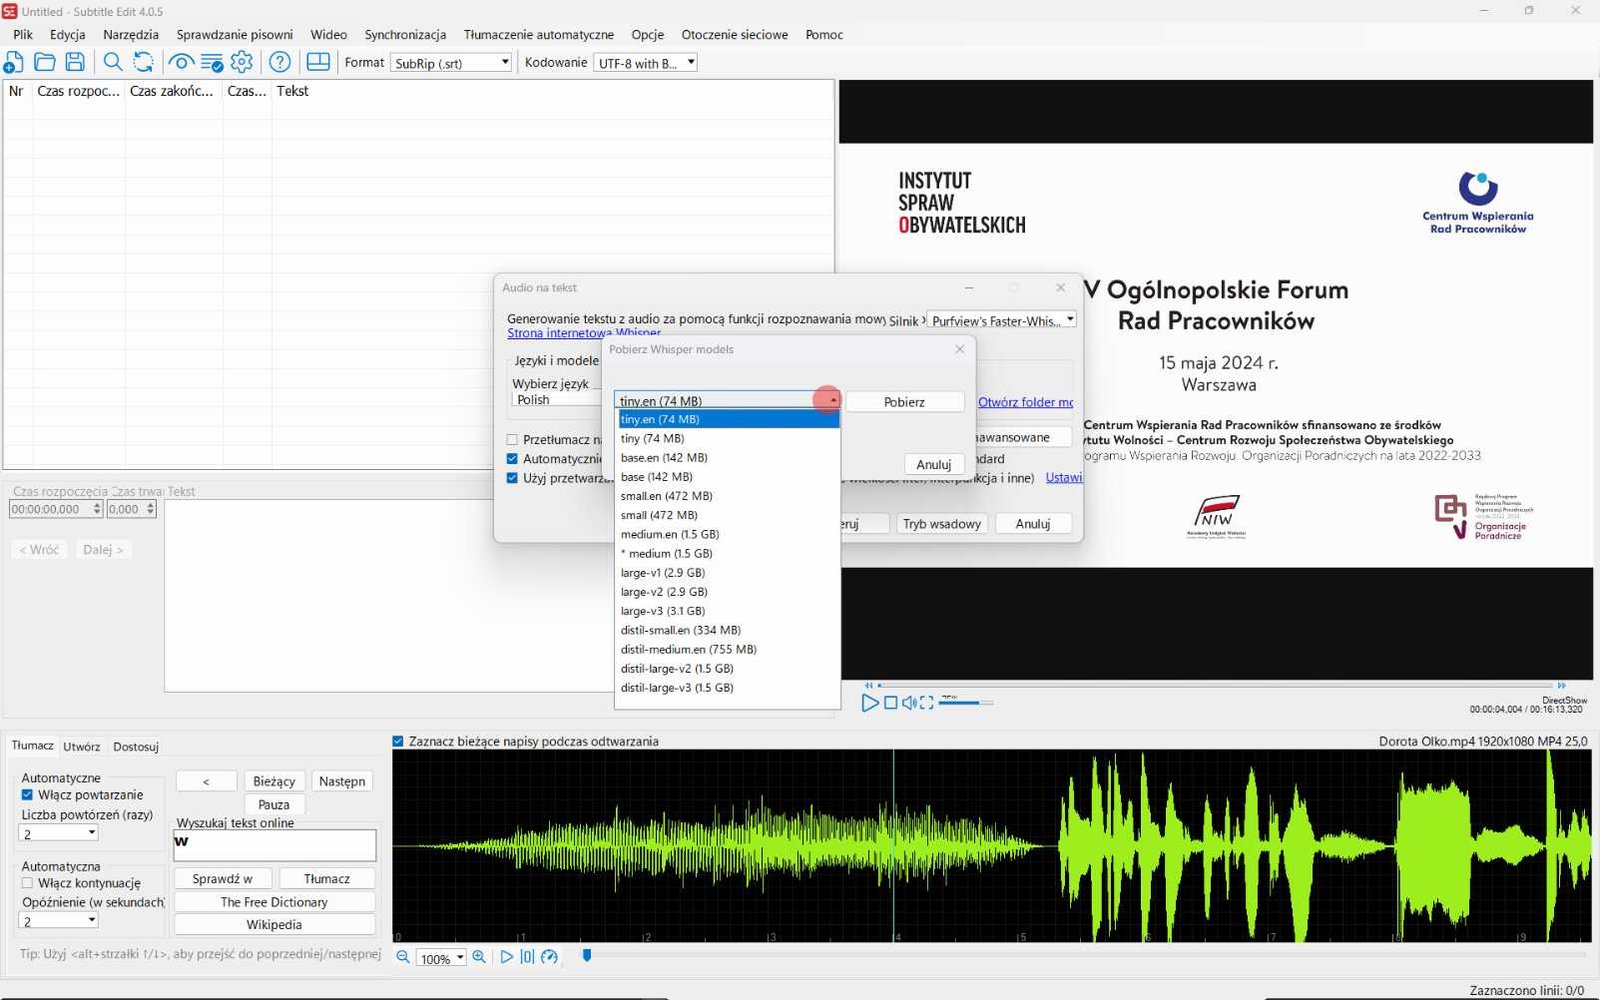Adjust the video volume slider
Image resolution: width=1600 pixels, height=1000 pixels.
966,703
